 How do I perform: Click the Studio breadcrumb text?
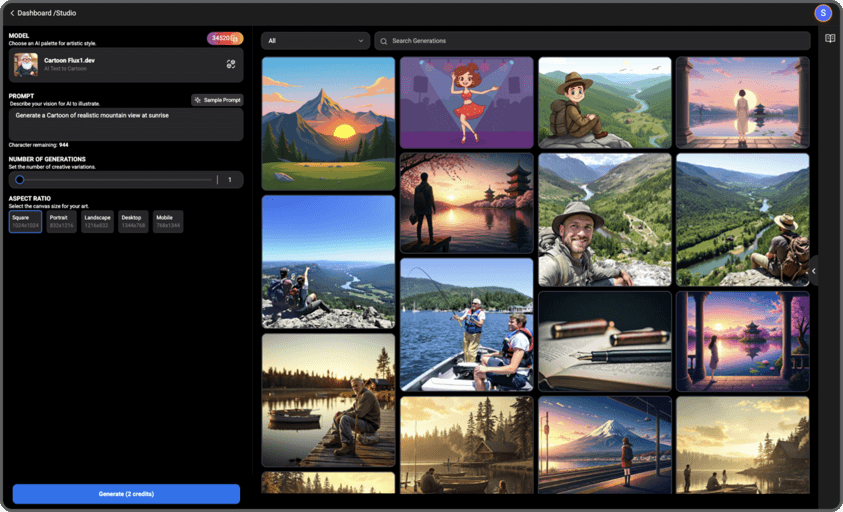pyautogui.click(x=66, y=13)
